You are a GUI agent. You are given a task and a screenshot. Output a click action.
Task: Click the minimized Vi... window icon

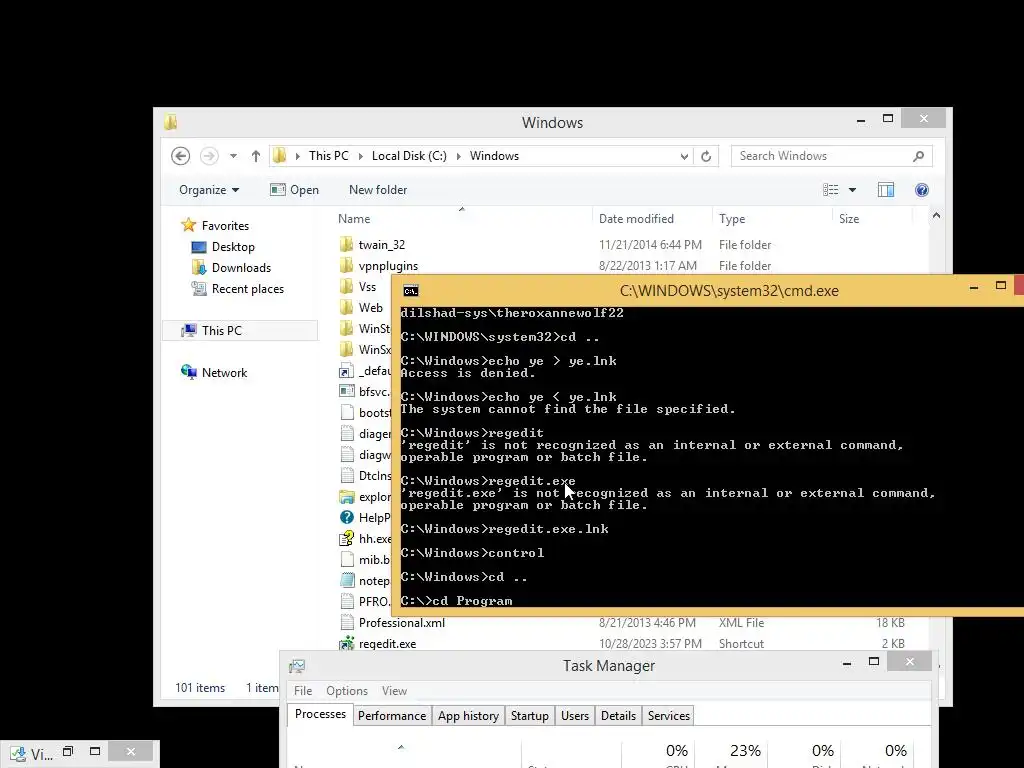(x=18, y=754)
